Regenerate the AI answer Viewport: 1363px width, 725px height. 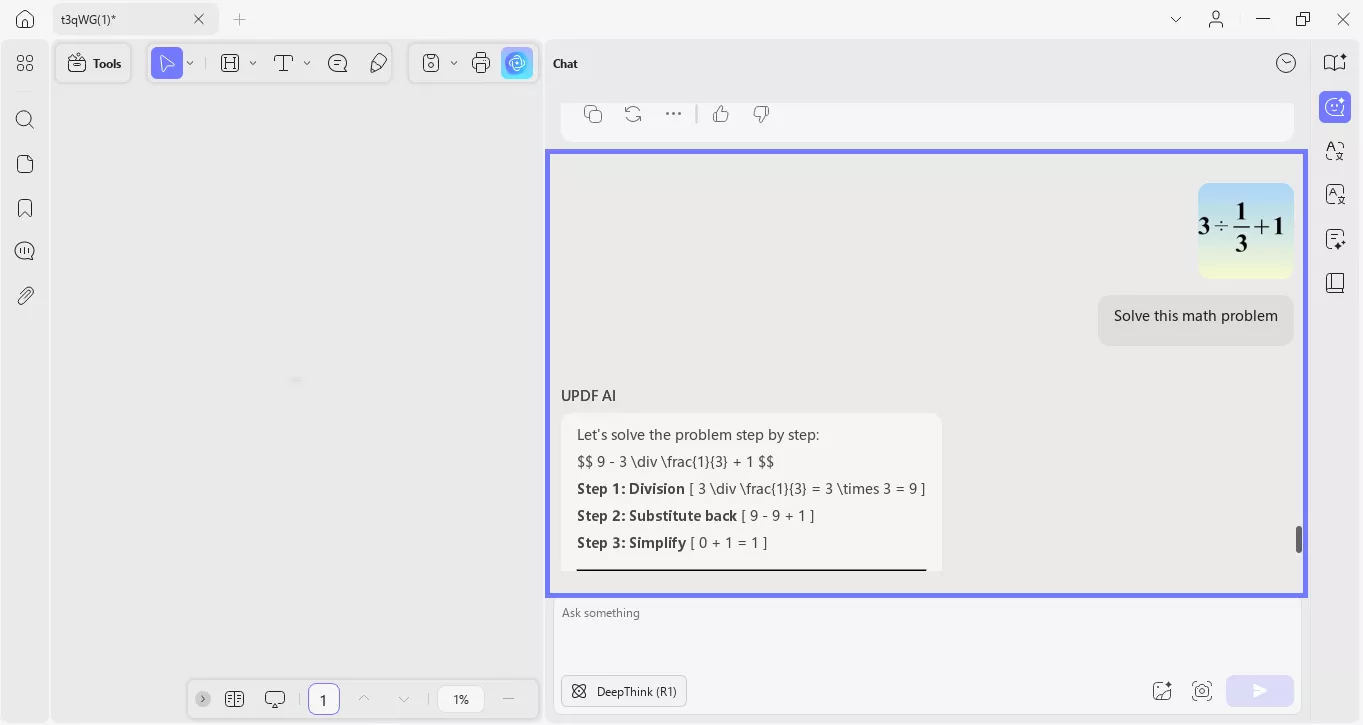(x=633, y=114)
